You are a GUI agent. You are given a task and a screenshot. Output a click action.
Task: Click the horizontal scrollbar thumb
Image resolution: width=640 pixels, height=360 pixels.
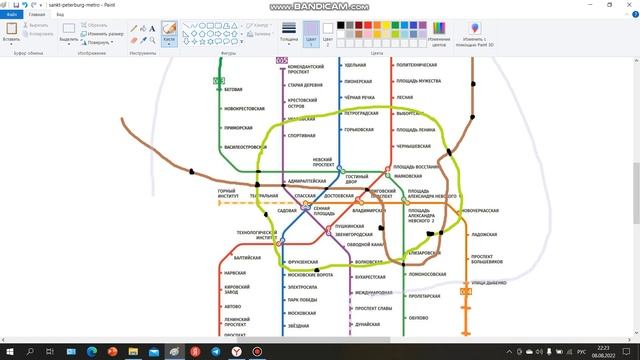point(313,340)
